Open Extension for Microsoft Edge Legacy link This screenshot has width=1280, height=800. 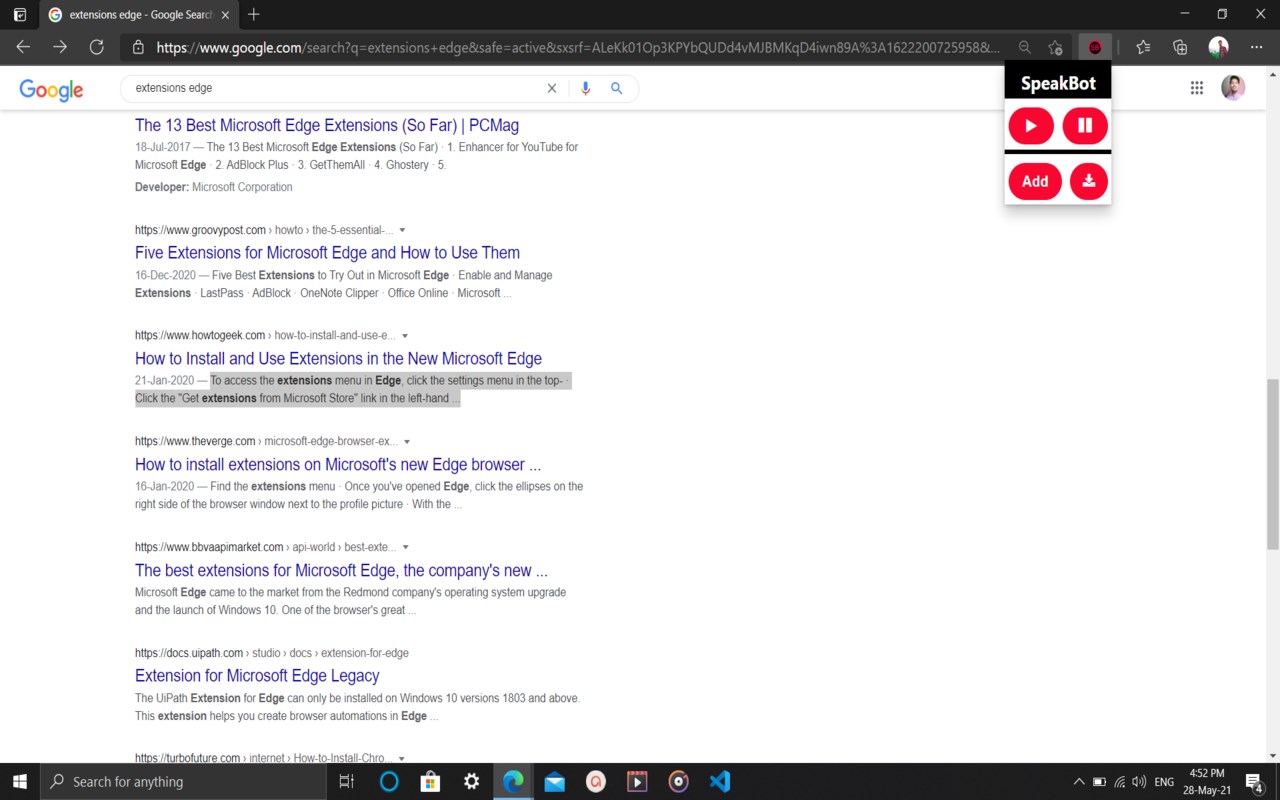[257, 675]
